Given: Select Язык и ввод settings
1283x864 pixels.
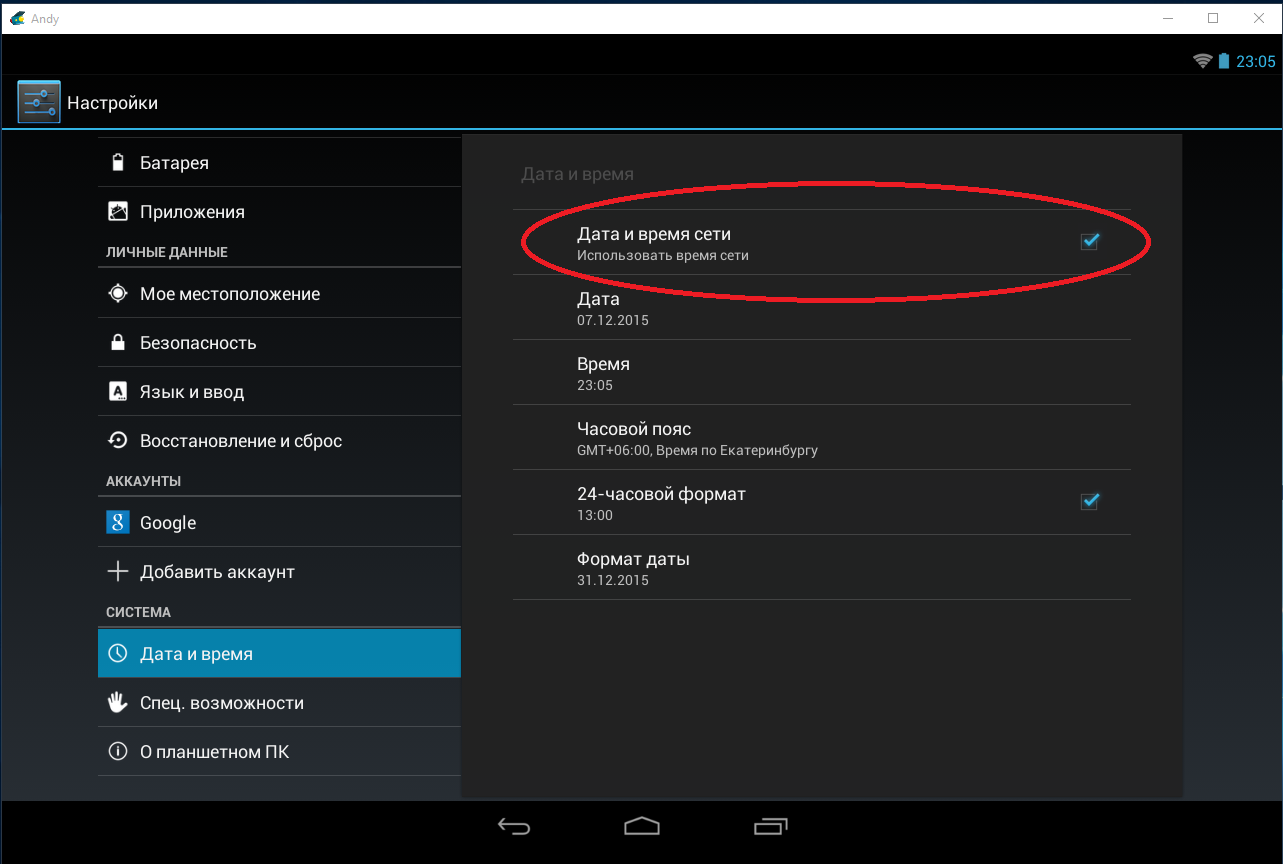Looking at the screenshot, I should (280, 391).
